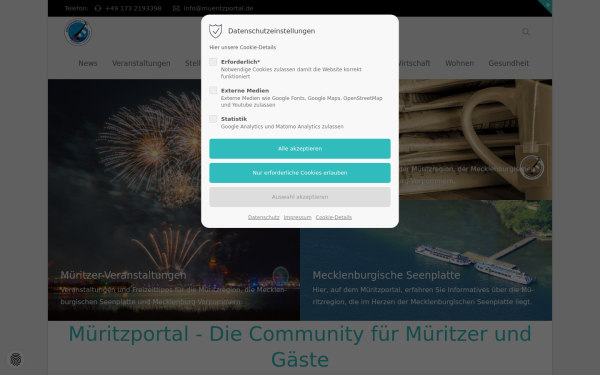The width and height of the screenshot is (600, 375).
Task: Click the phone headset icon
Action: [x=98, y=8]
